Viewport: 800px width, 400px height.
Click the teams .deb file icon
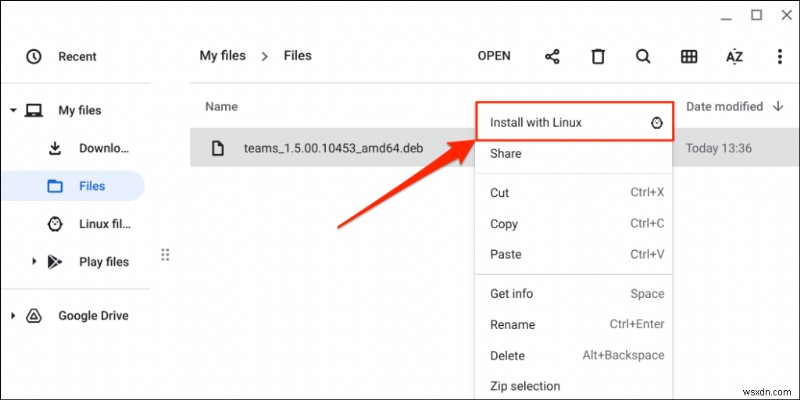218,148
